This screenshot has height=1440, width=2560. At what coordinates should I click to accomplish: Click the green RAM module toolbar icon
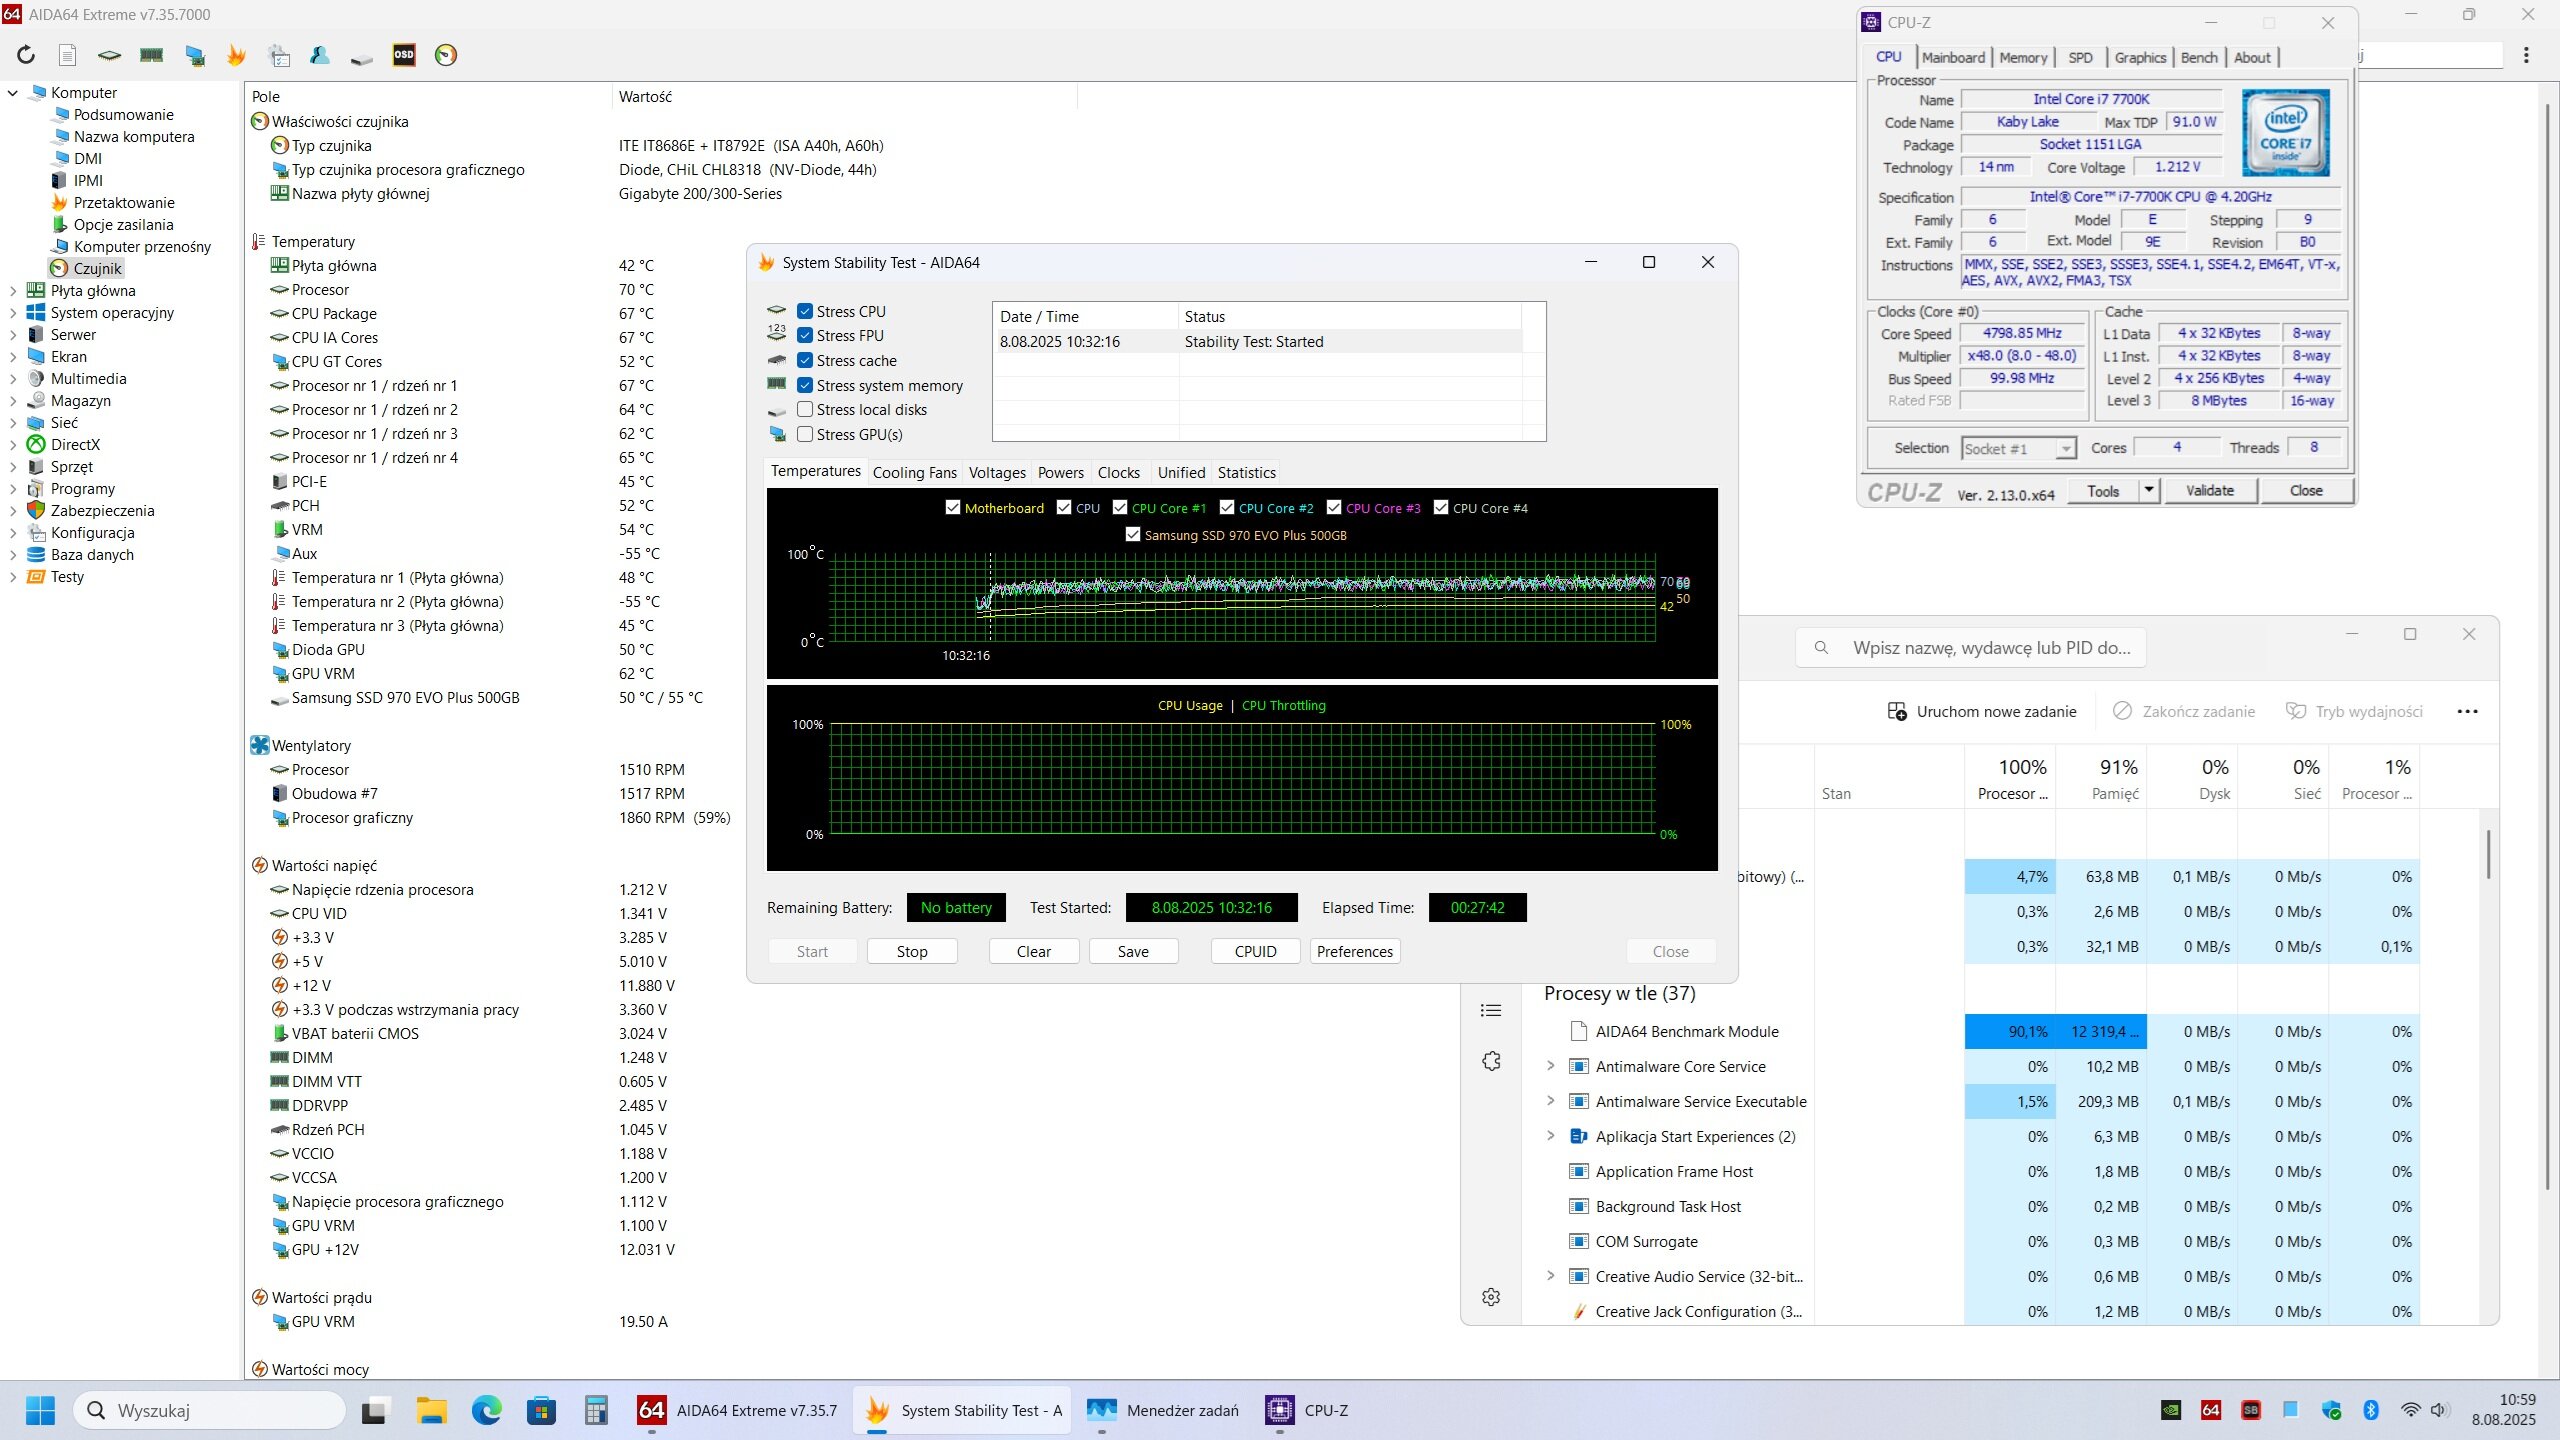click(x=152, y=55)
